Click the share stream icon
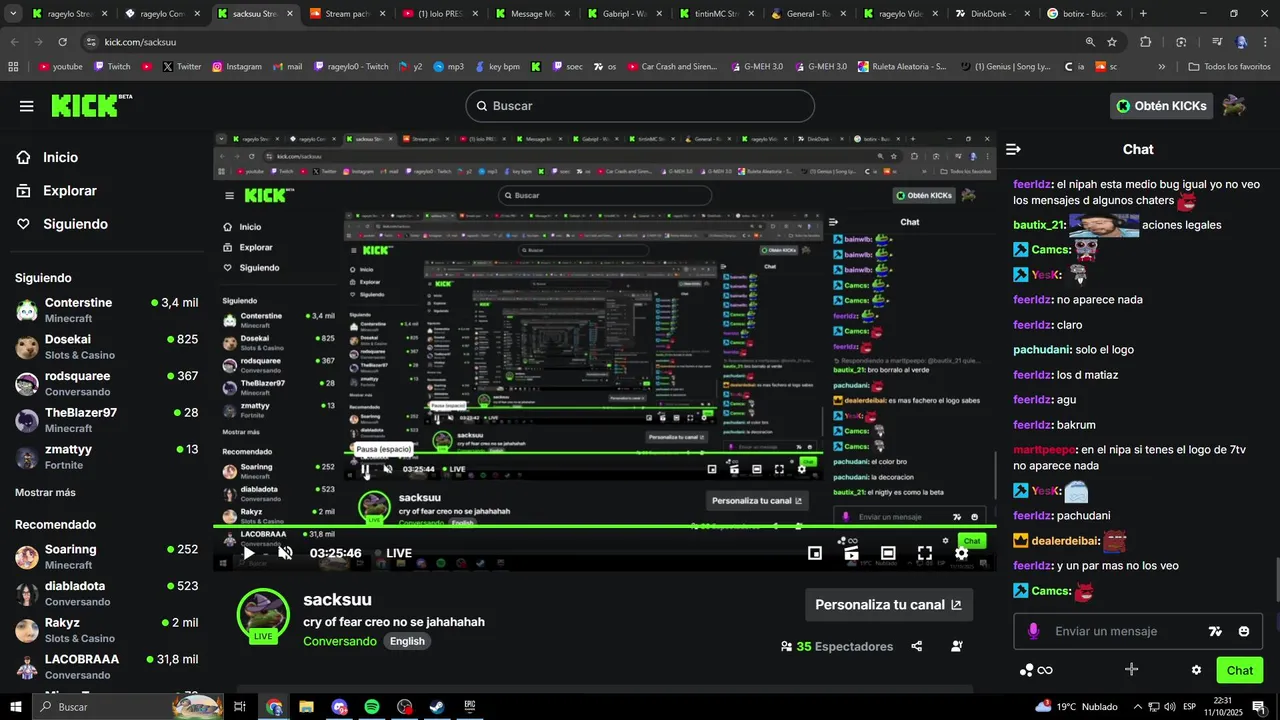1280x720 pixels. coord(917,646)
